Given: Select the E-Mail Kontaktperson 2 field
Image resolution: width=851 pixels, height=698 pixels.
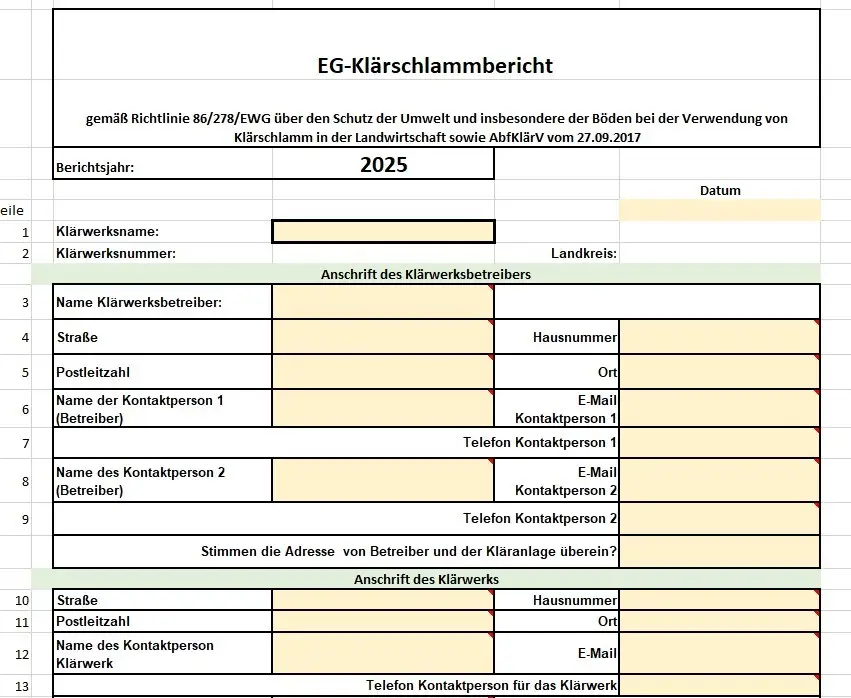Looking at the screenshot, I should pos(719,480).
